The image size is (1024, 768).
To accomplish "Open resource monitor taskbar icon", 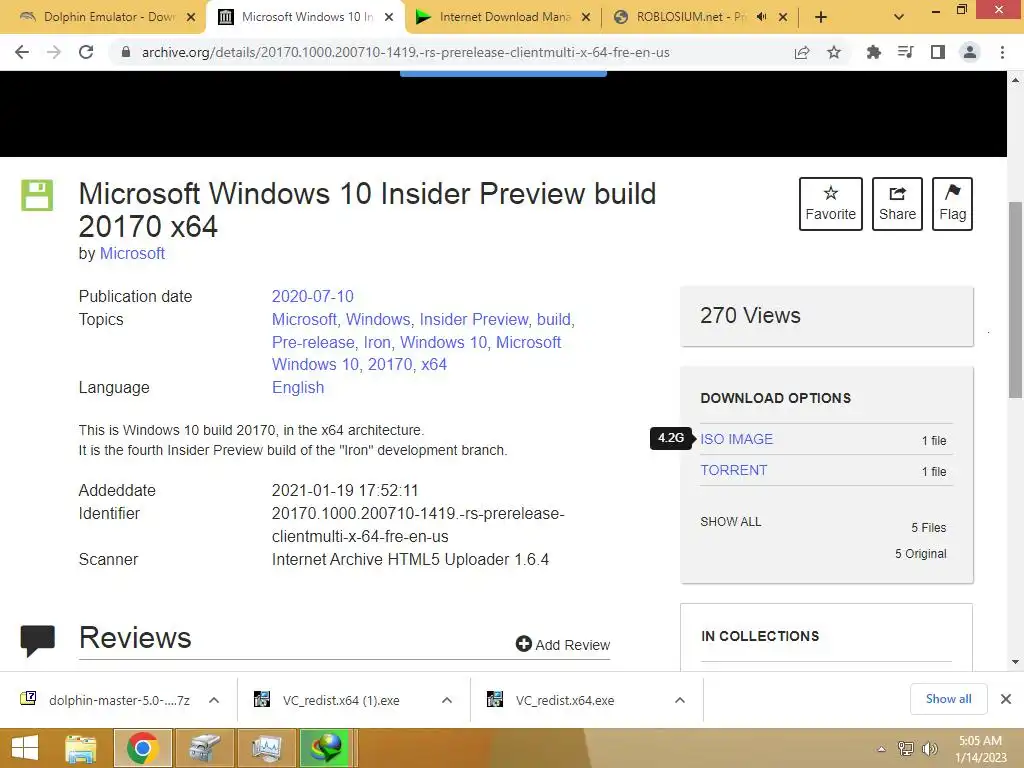I will 266,748.
